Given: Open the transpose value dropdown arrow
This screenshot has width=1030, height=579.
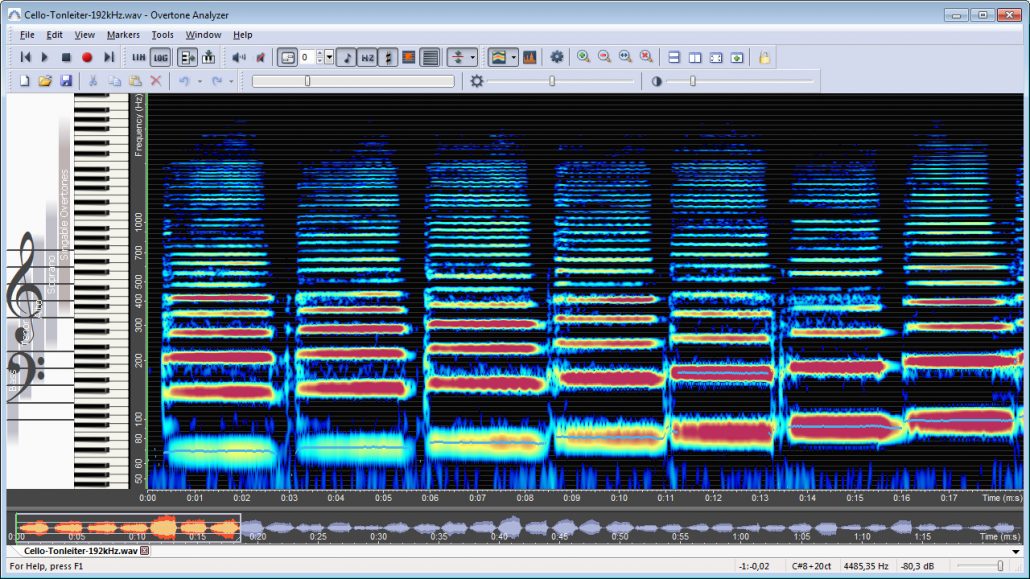Looking at the screenshot, I should click(327, 57).
